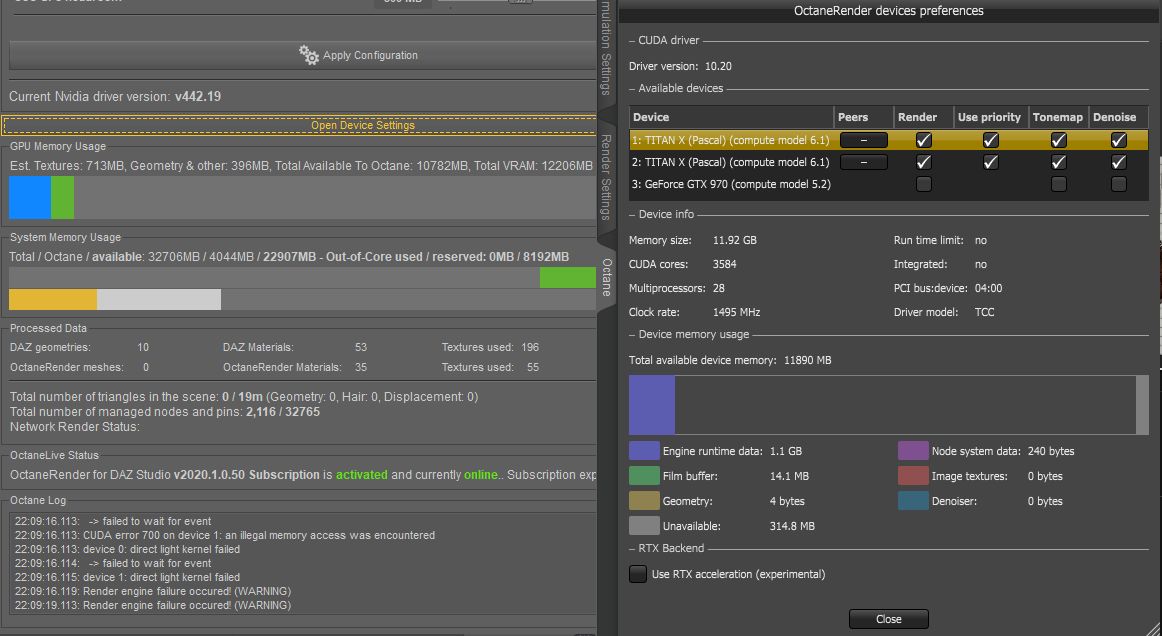
Task: Click the Film buffer green color swatch
Action: (644, 476)
